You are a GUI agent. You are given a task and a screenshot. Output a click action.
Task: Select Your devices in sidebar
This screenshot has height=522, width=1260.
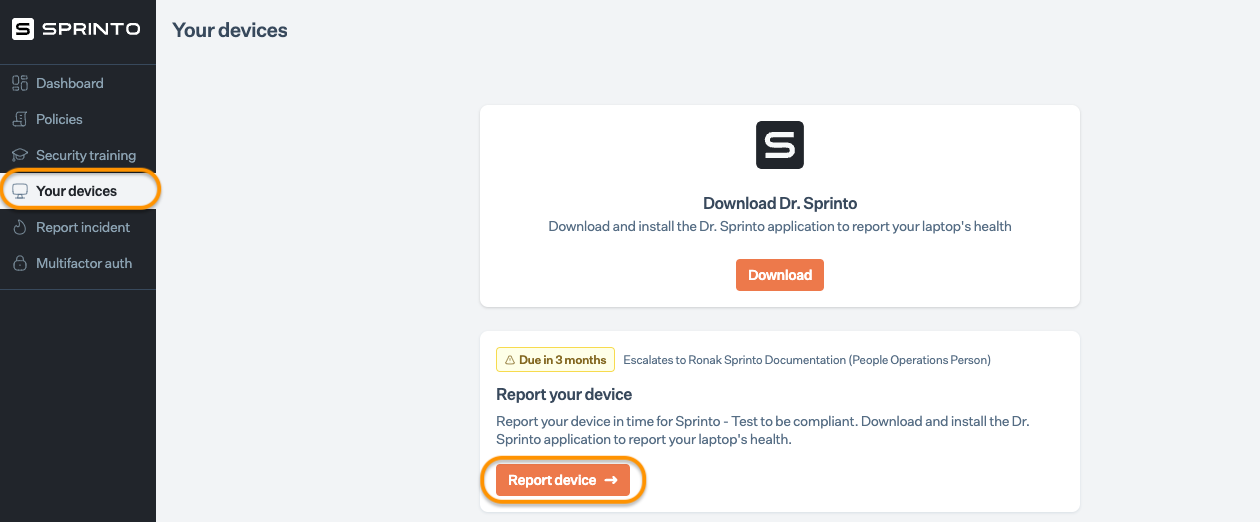(x=80, y=190)
